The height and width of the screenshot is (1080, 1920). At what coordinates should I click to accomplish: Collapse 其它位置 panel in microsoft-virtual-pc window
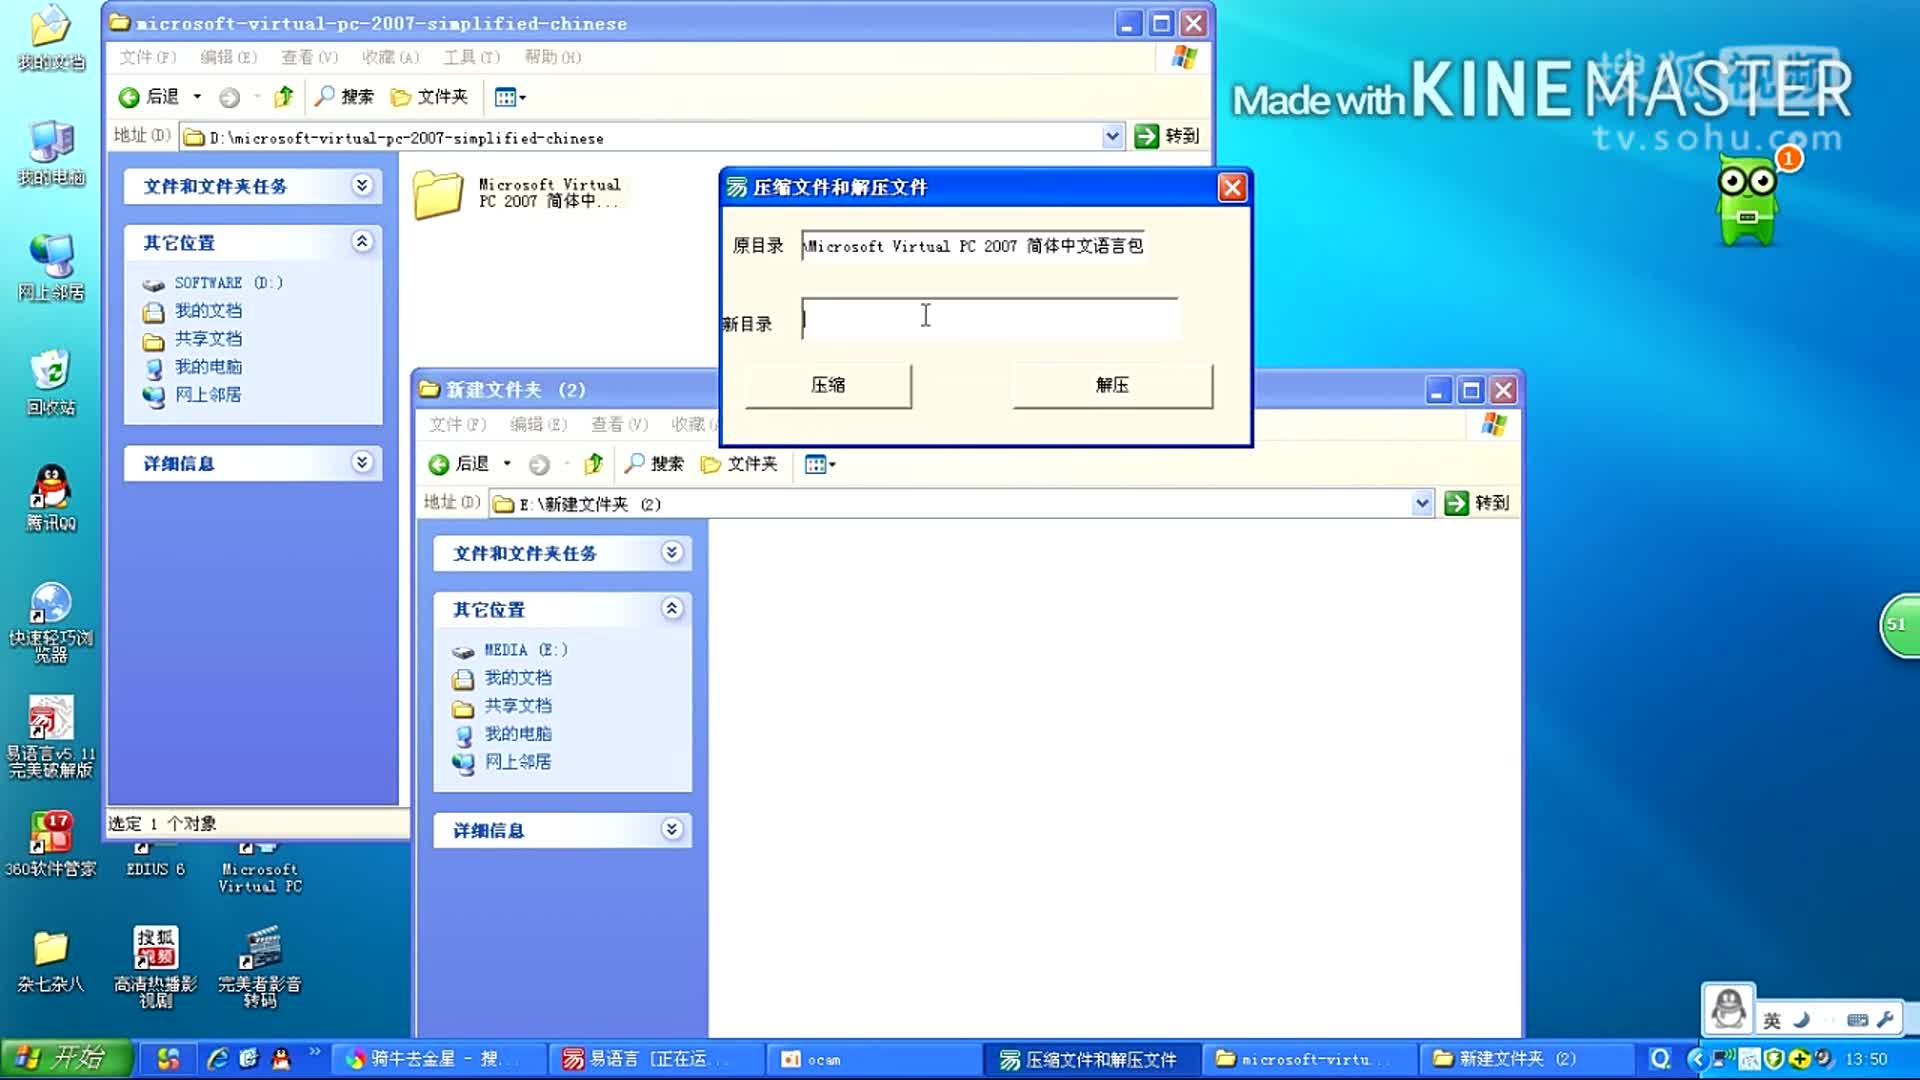362,242
